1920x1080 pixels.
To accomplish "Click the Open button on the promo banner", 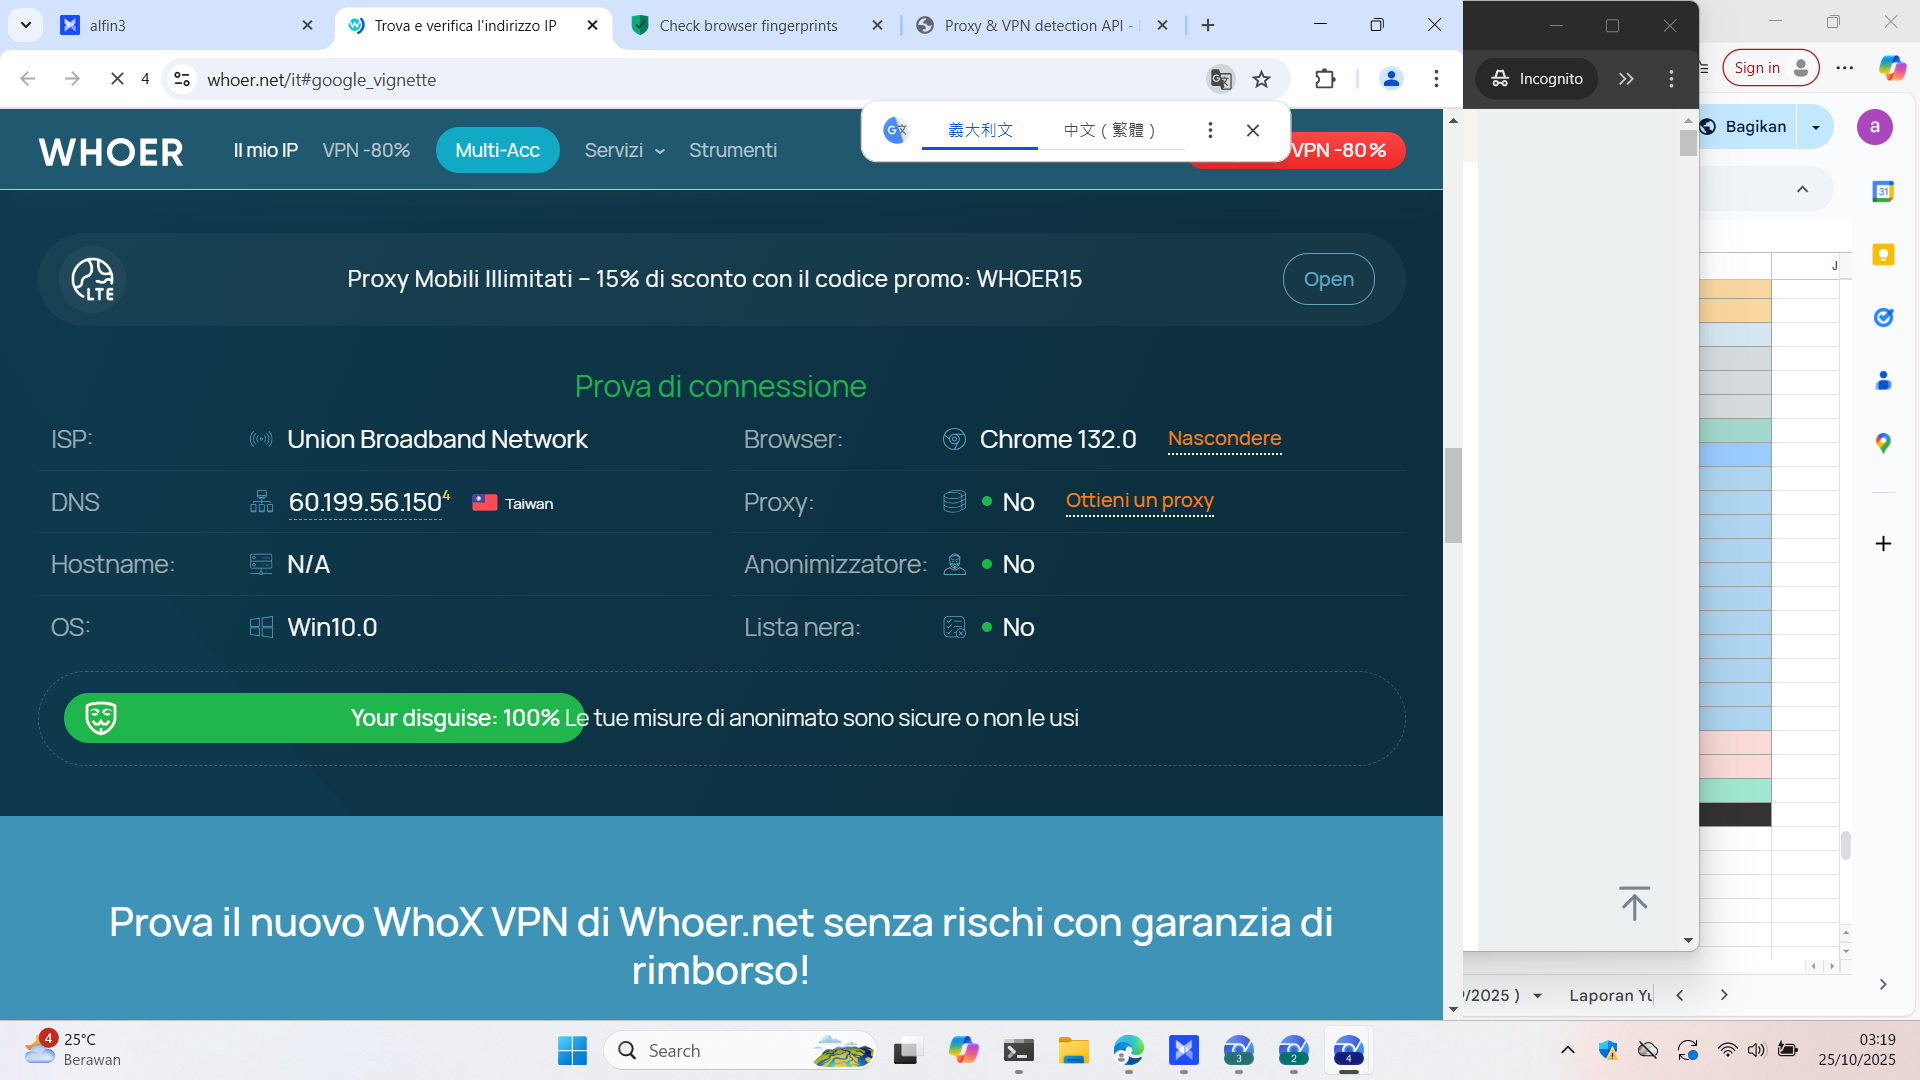I will (1329, 280).
